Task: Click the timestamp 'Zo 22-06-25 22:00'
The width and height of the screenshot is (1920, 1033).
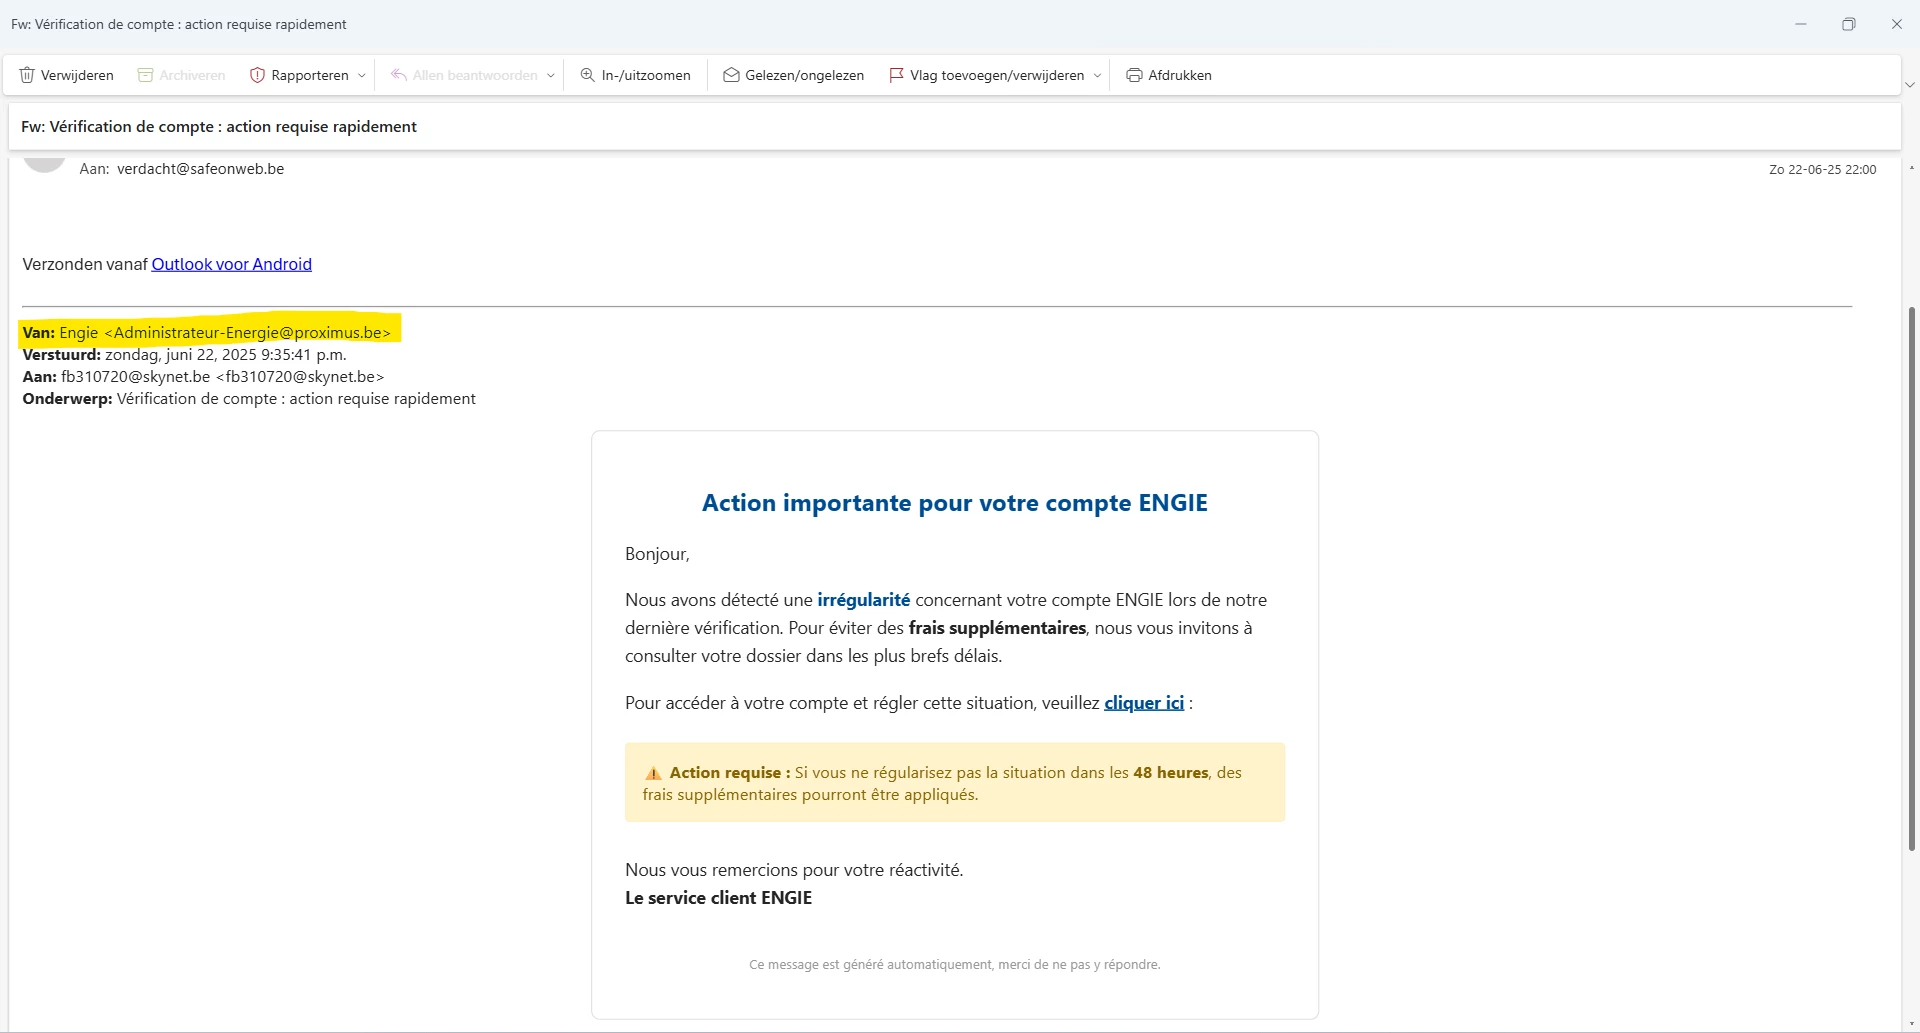Action: pos(1822,170)
